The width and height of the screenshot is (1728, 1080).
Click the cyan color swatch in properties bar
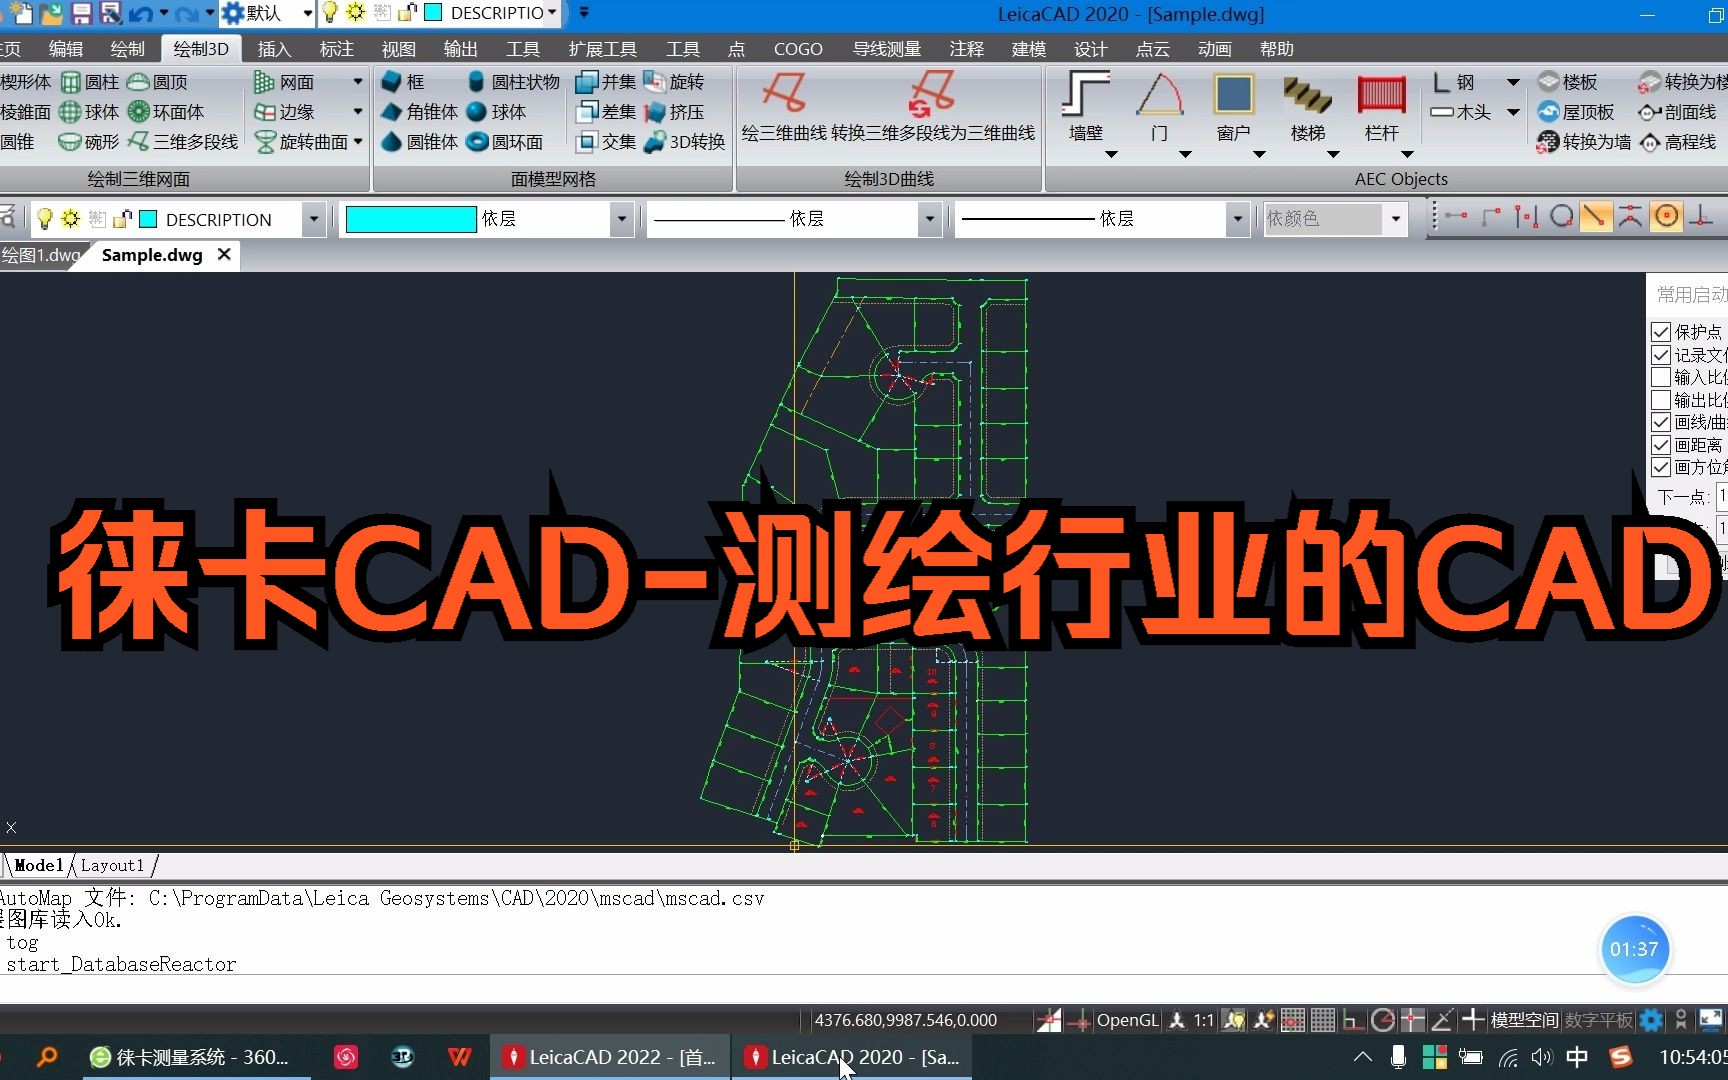[411, 219]
